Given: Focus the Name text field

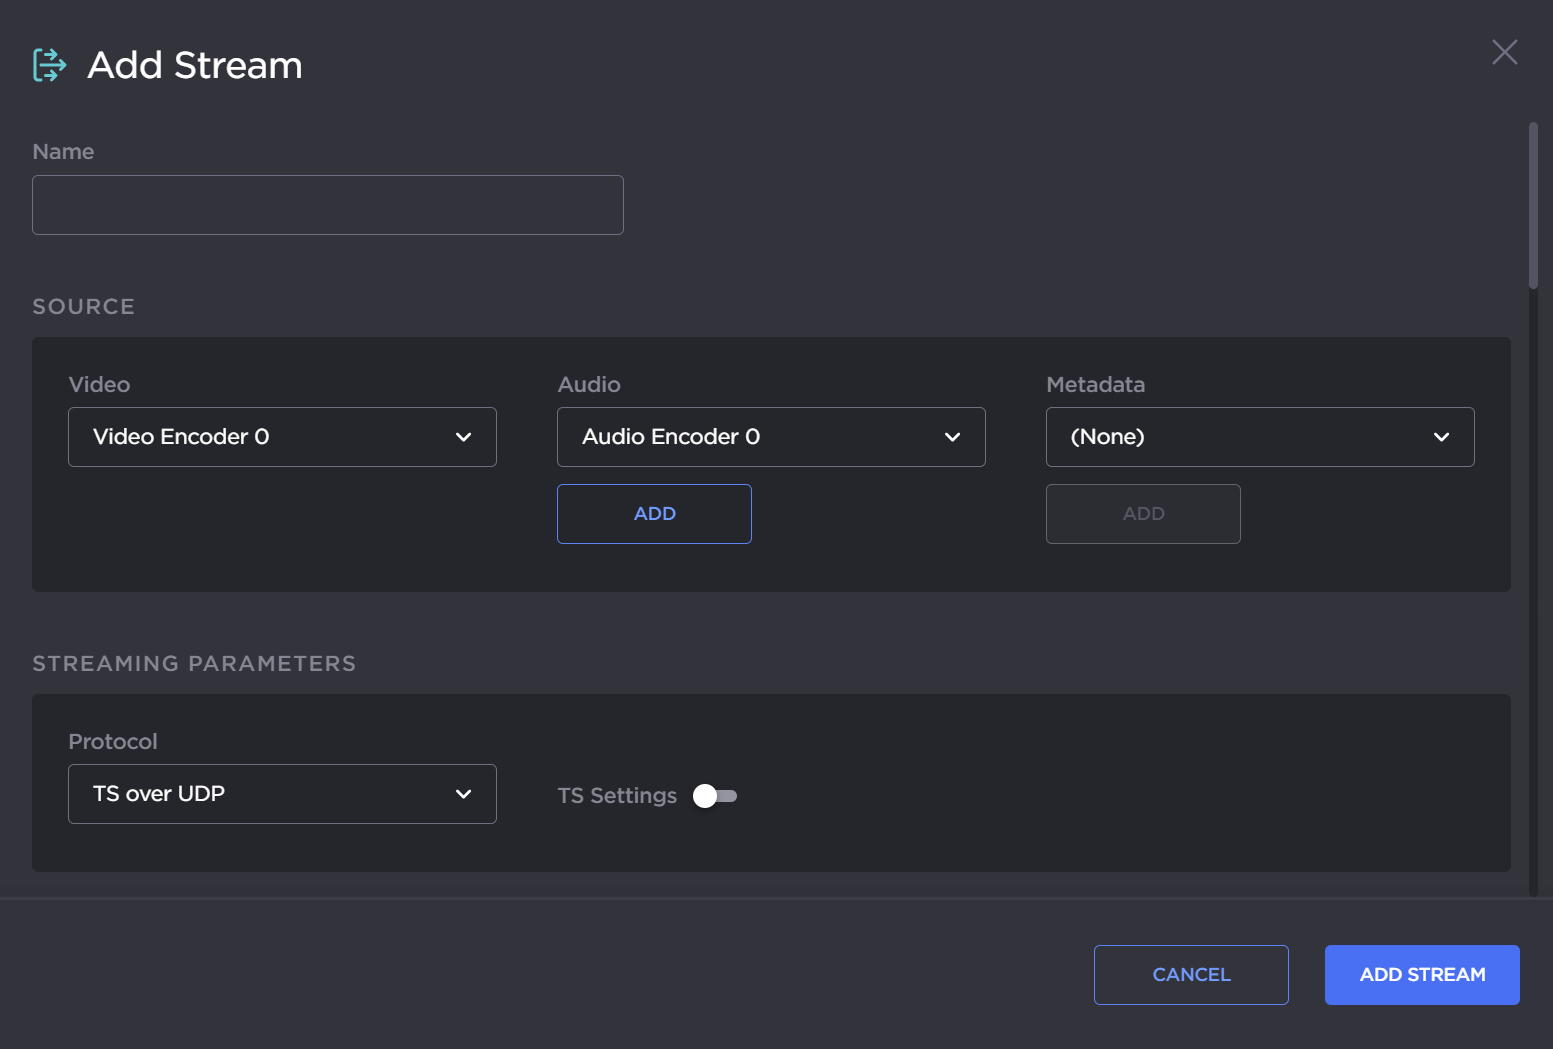Looking at the screenshot, I should coord(328,205).
